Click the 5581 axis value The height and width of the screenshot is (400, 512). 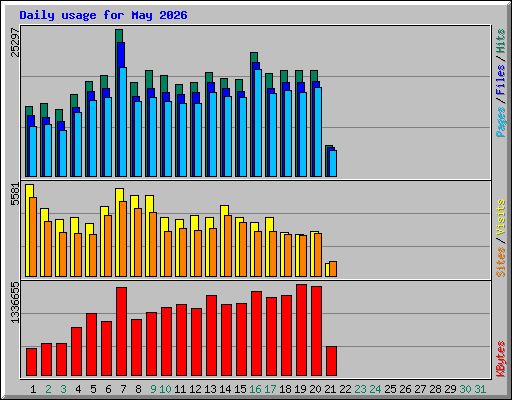tap(15, 195)
